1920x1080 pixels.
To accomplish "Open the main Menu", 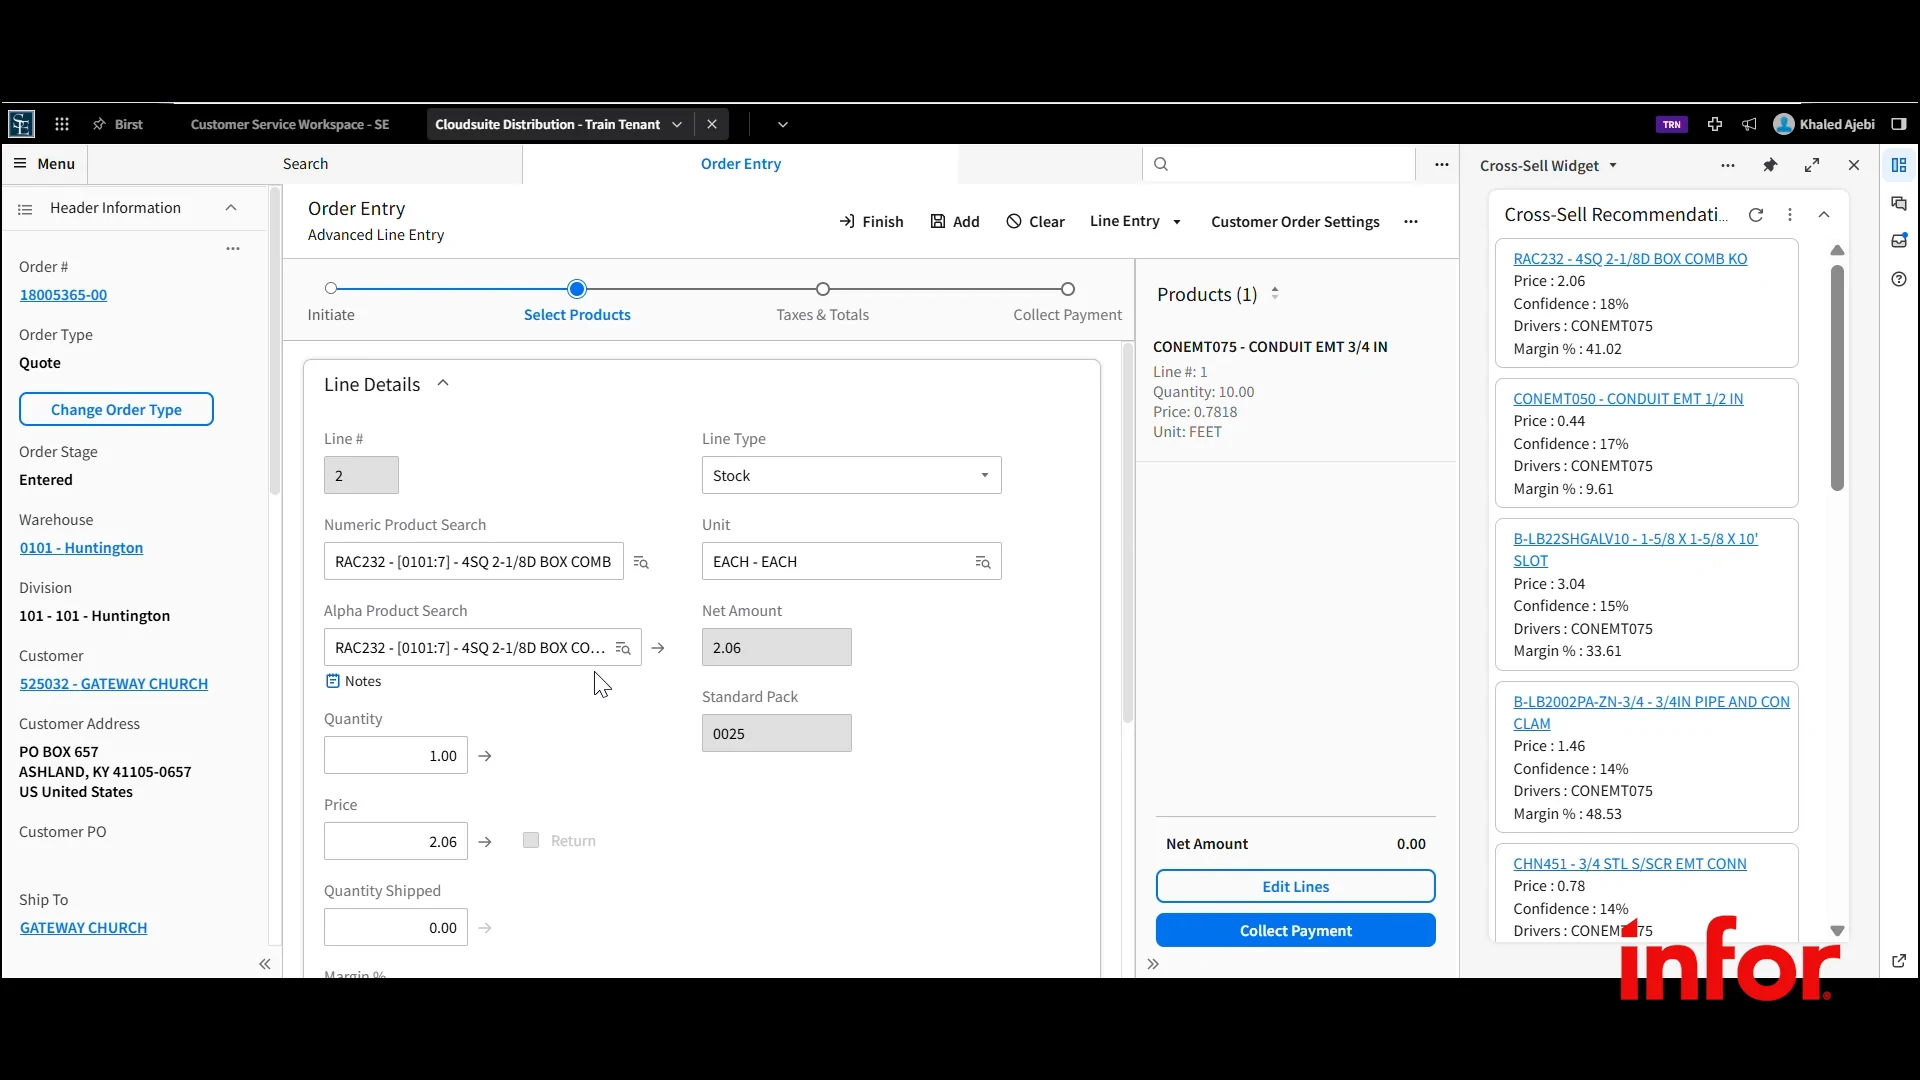I will (x=44, y=164).
